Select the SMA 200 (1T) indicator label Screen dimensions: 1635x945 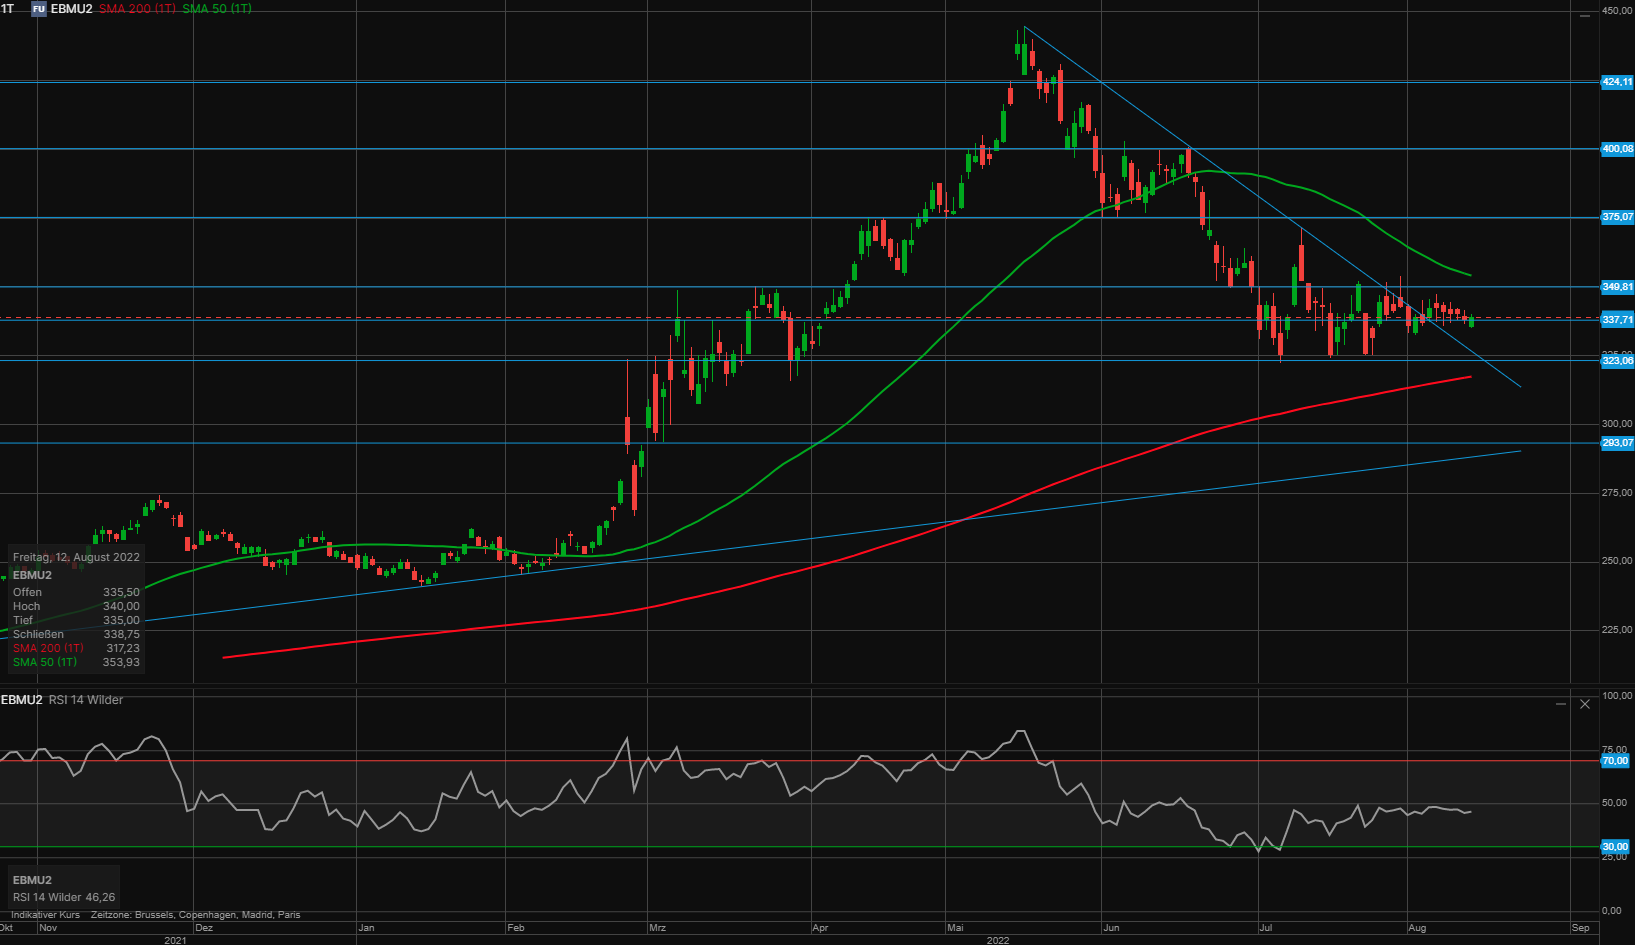pyautogui.click(x=137, y=9)
